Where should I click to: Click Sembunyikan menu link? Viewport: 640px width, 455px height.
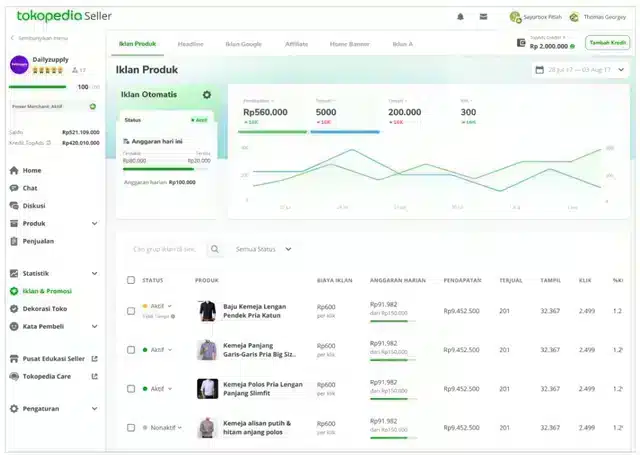[x=39, y=38]
